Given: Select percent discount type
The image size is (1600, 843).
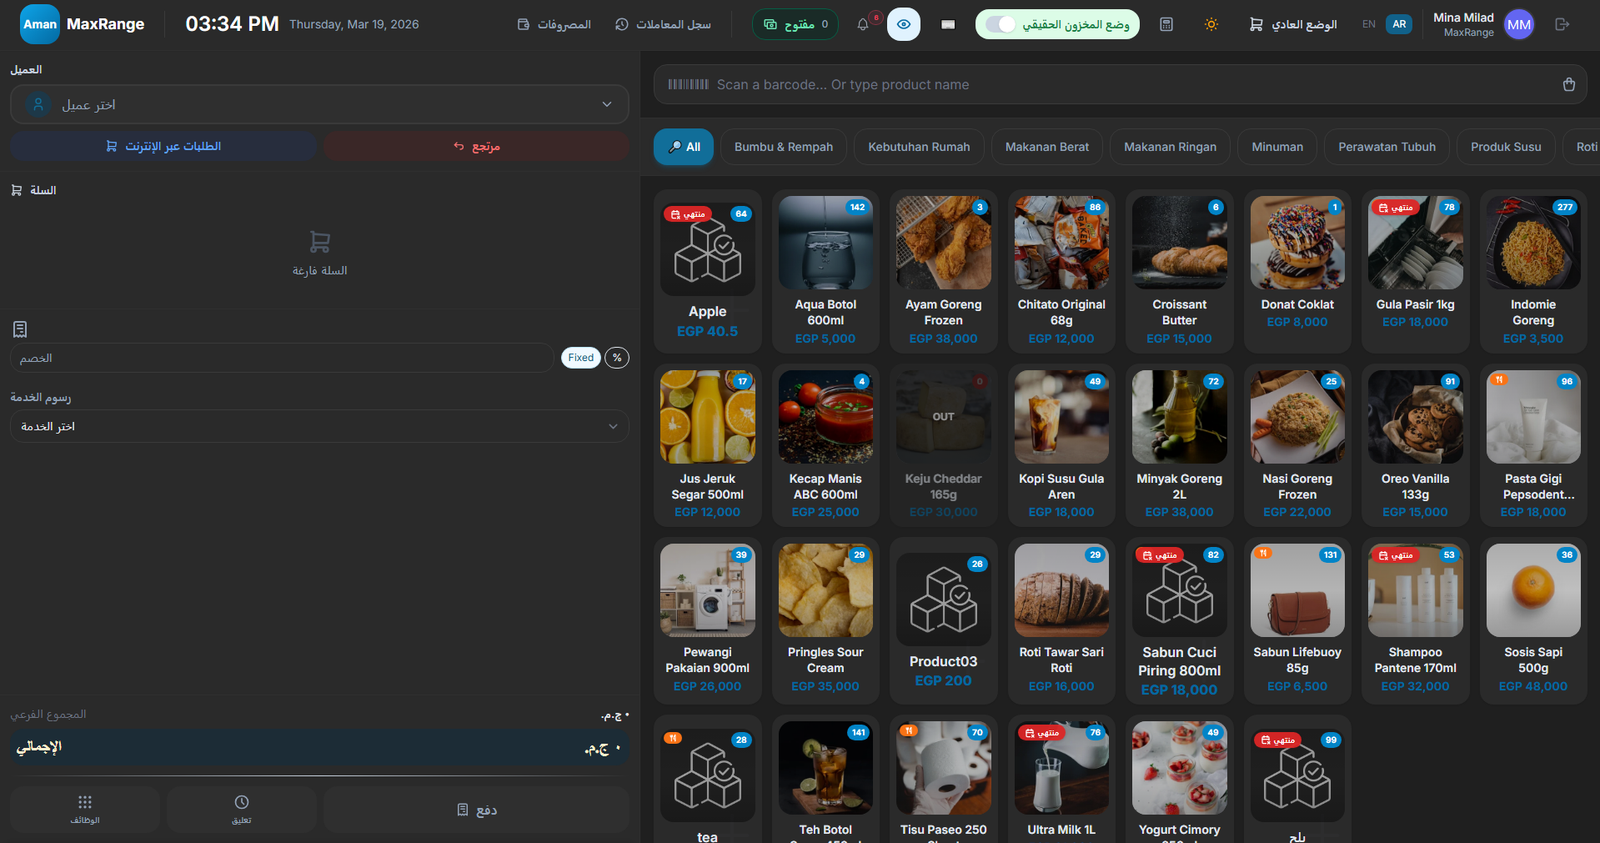Looking at the screenshot, I should [617, 357].
